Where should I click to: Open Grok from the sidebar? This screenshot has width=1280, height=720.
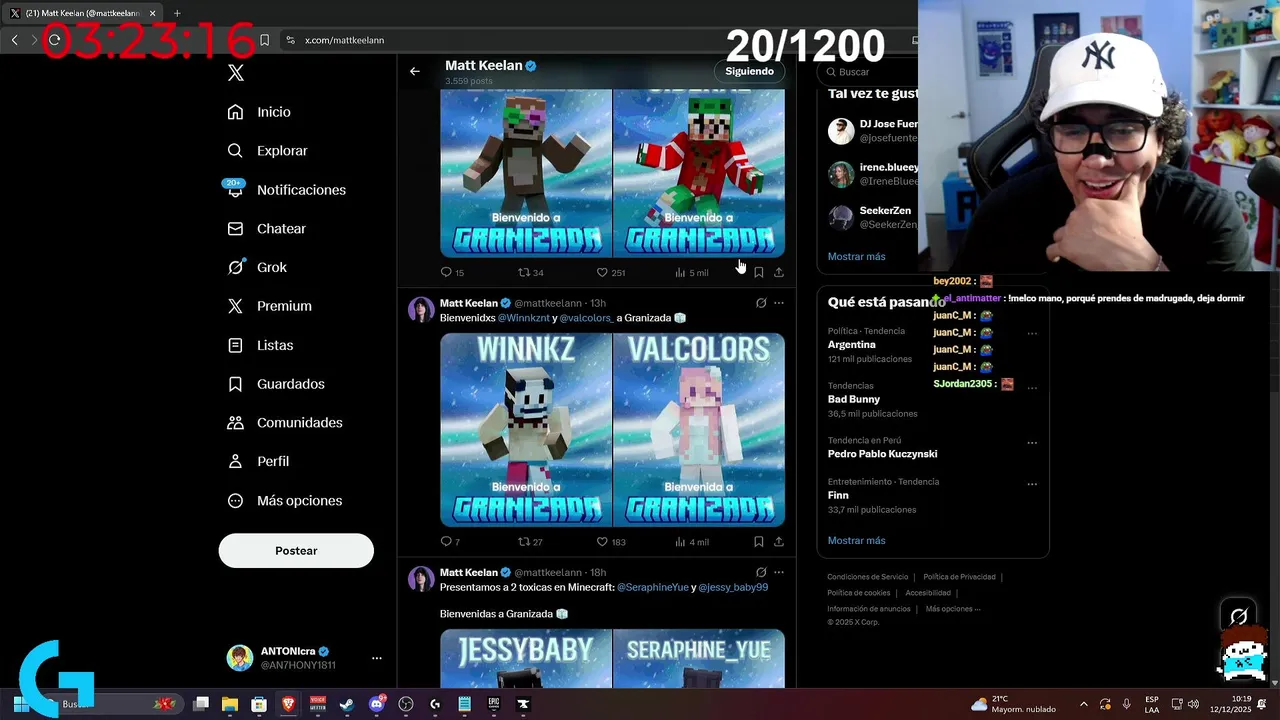(257, 267)
